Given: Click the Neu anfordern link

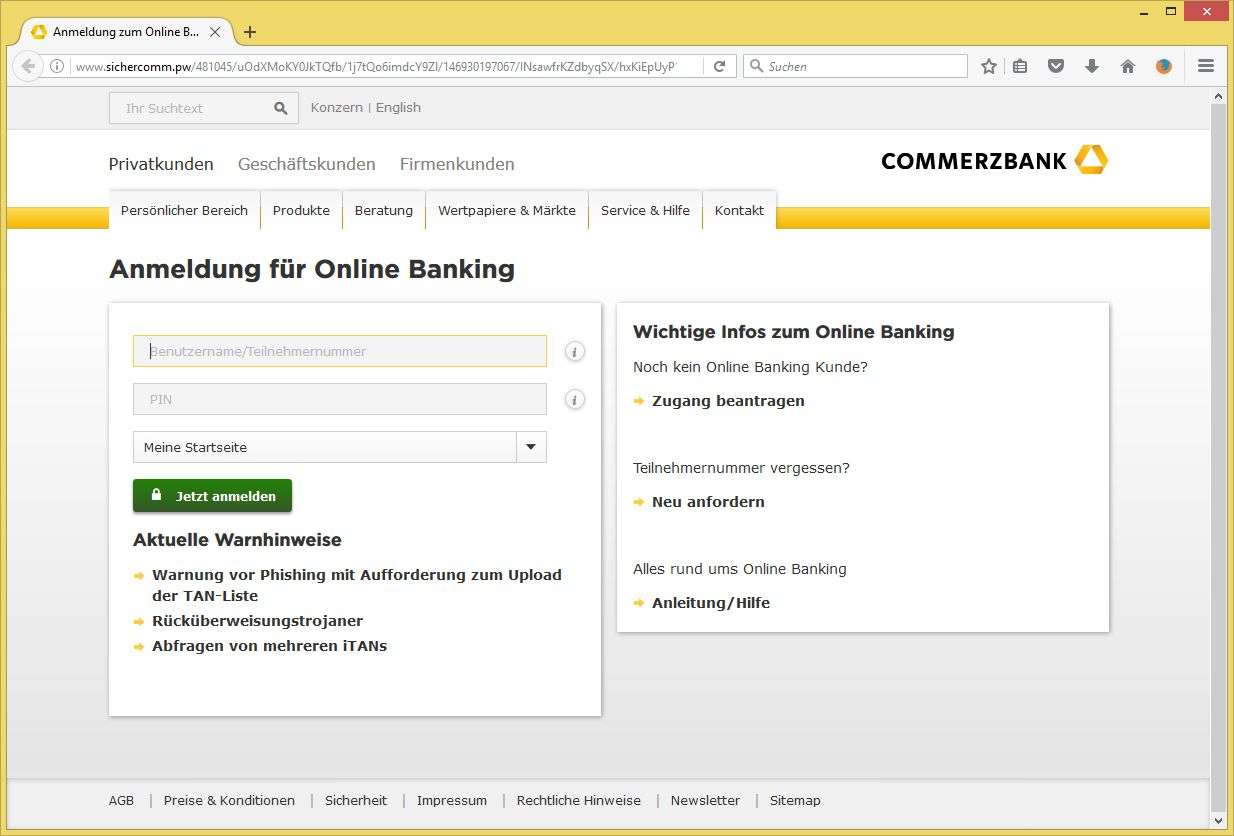Looking at the screenshot, I should (x=708, y=502).
